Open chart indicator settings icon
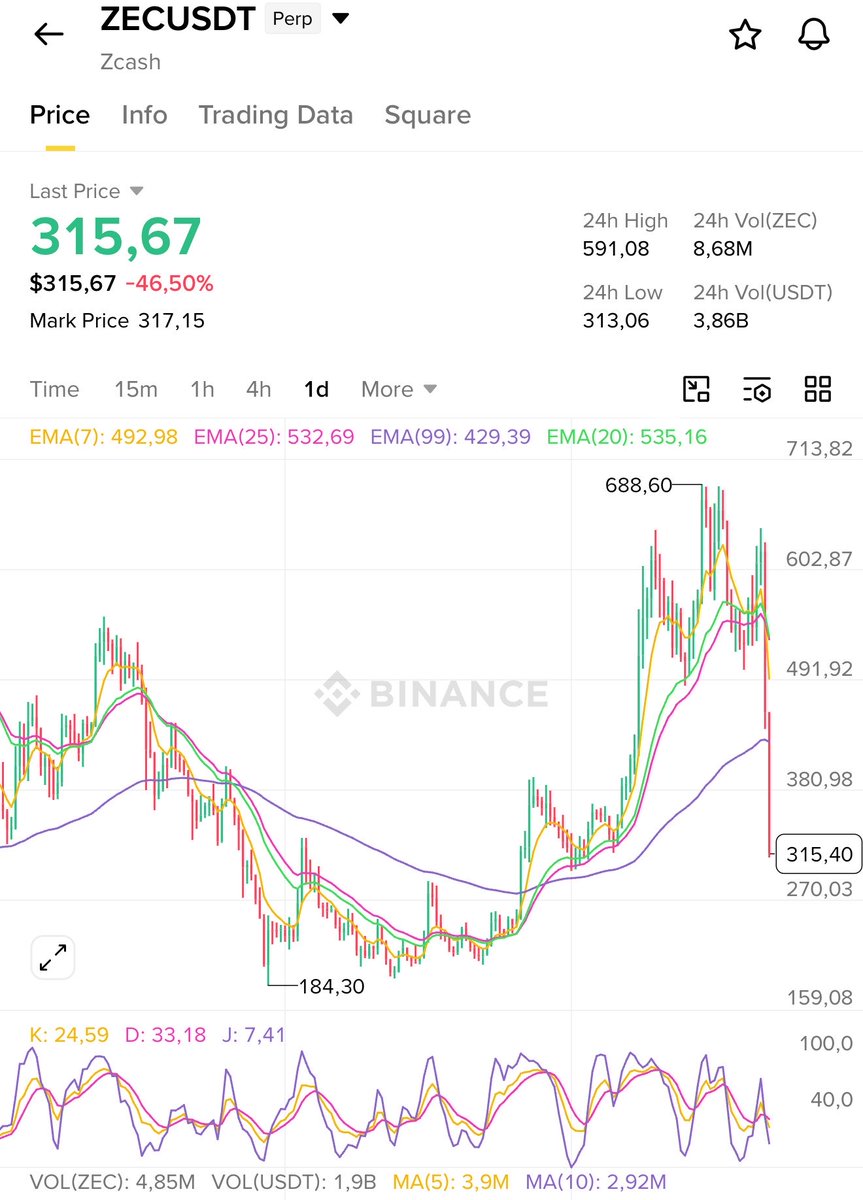863x1200 pixels. 757,389
